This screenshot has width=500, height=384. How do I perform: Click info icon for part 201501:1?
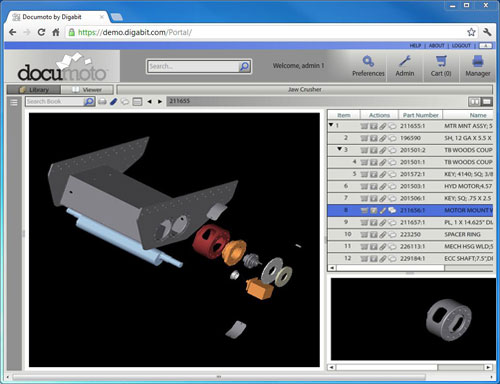[x=374, y=162]
